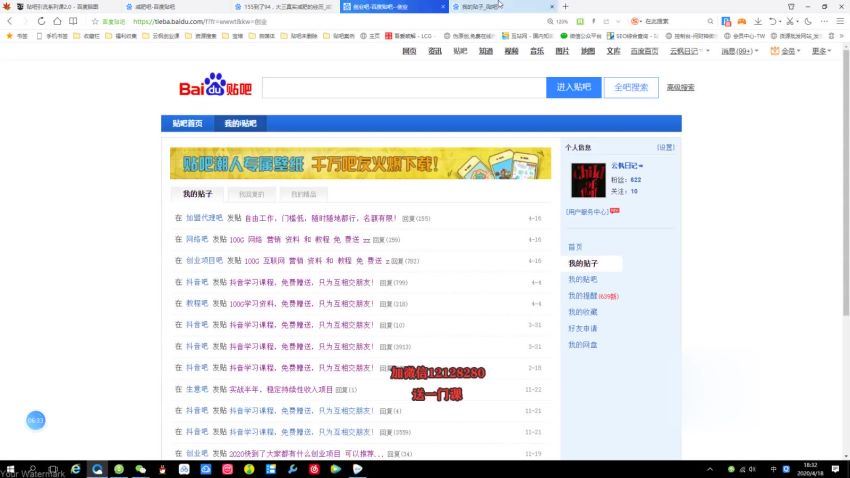Click inside the Tieba search input field
The image size is (850, 478).
[x=404, y=87]
